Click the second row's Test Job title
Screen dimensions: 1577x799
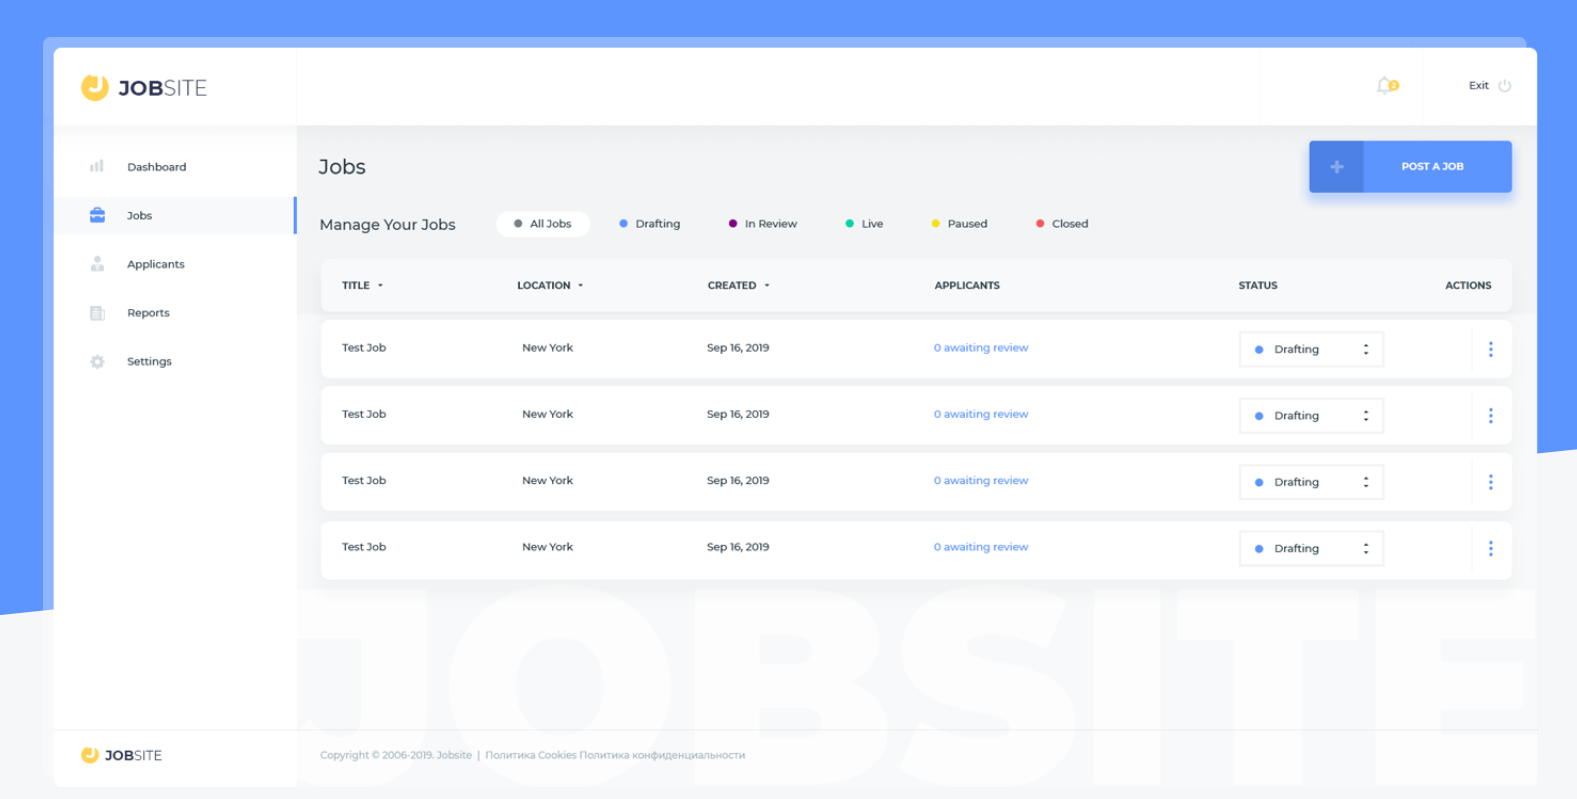(x=364, y=414)
